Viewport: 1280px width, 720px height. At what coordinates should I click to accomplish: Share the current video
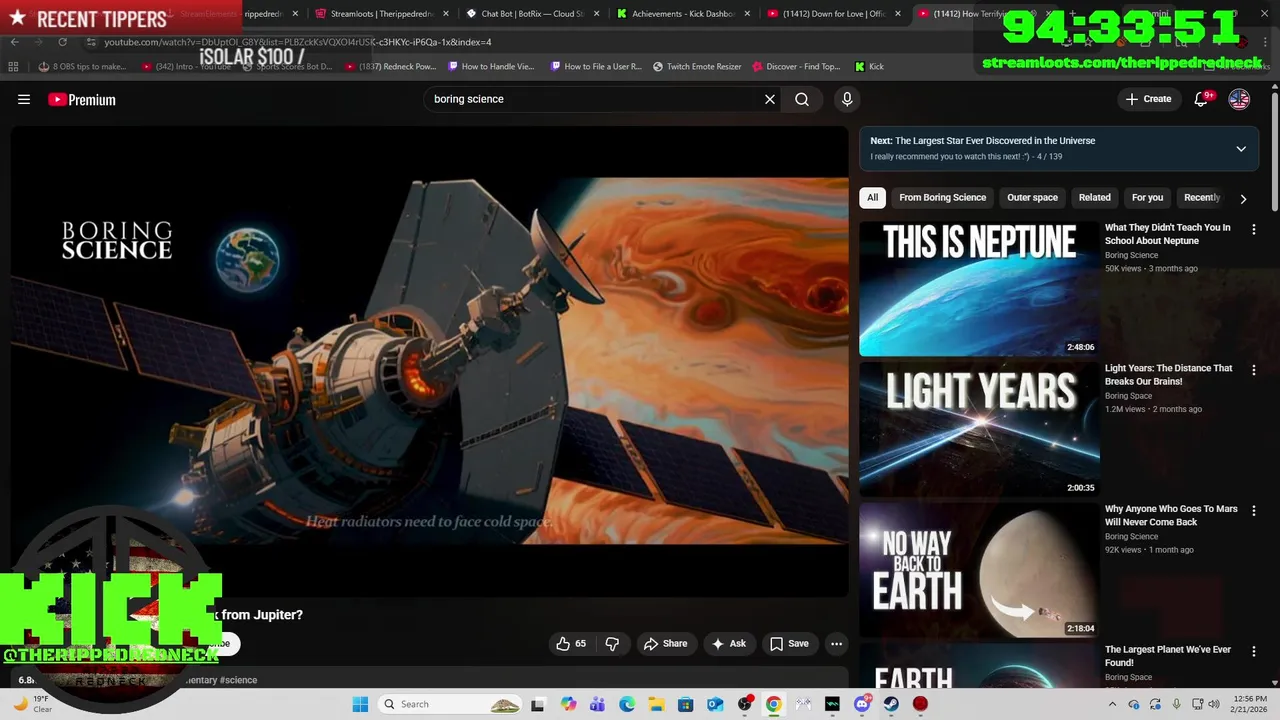click(x=665, y=644)
